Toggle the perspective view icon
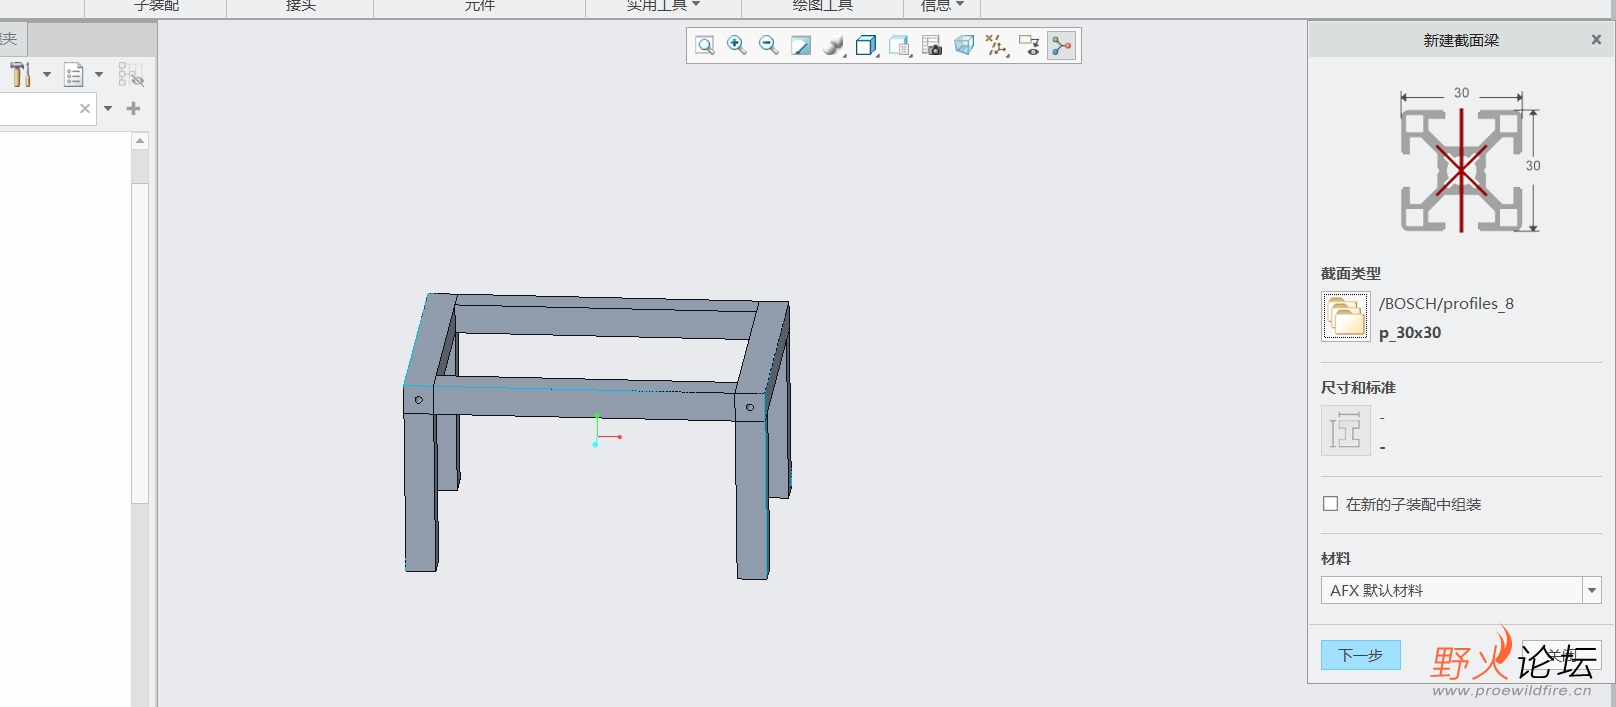The height and width of the screenshot is (707, 1616). pyautogui.click(x=964, y=45)
